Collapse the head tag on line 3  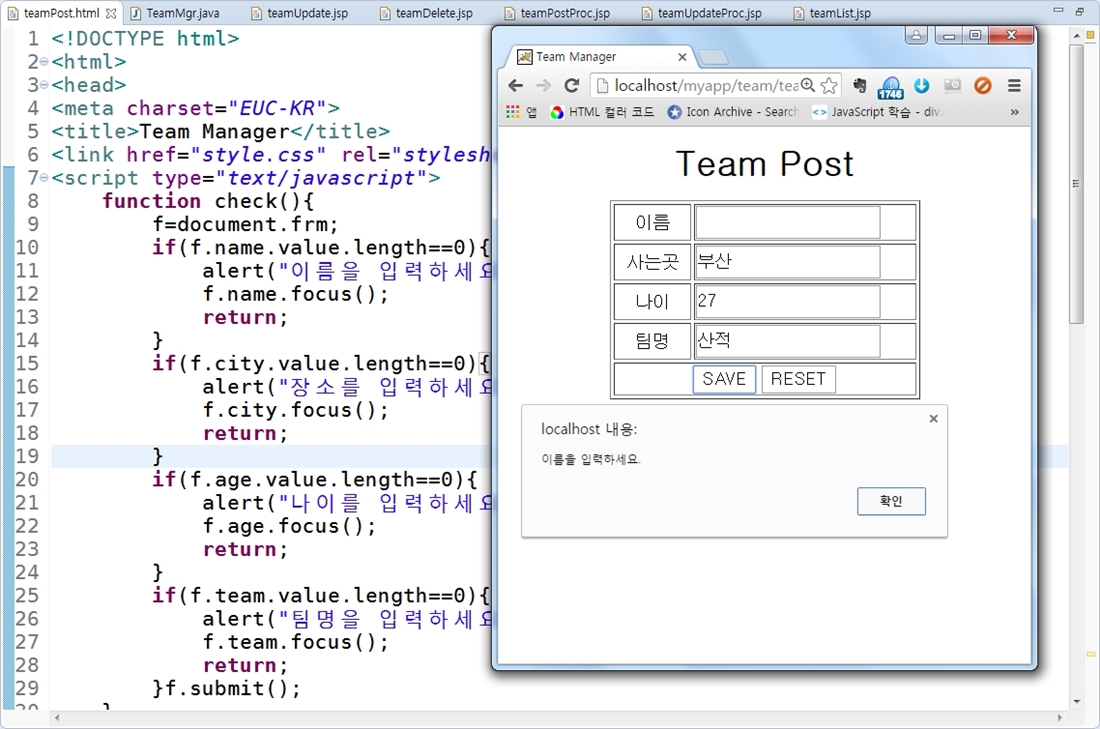pos(44,85)
